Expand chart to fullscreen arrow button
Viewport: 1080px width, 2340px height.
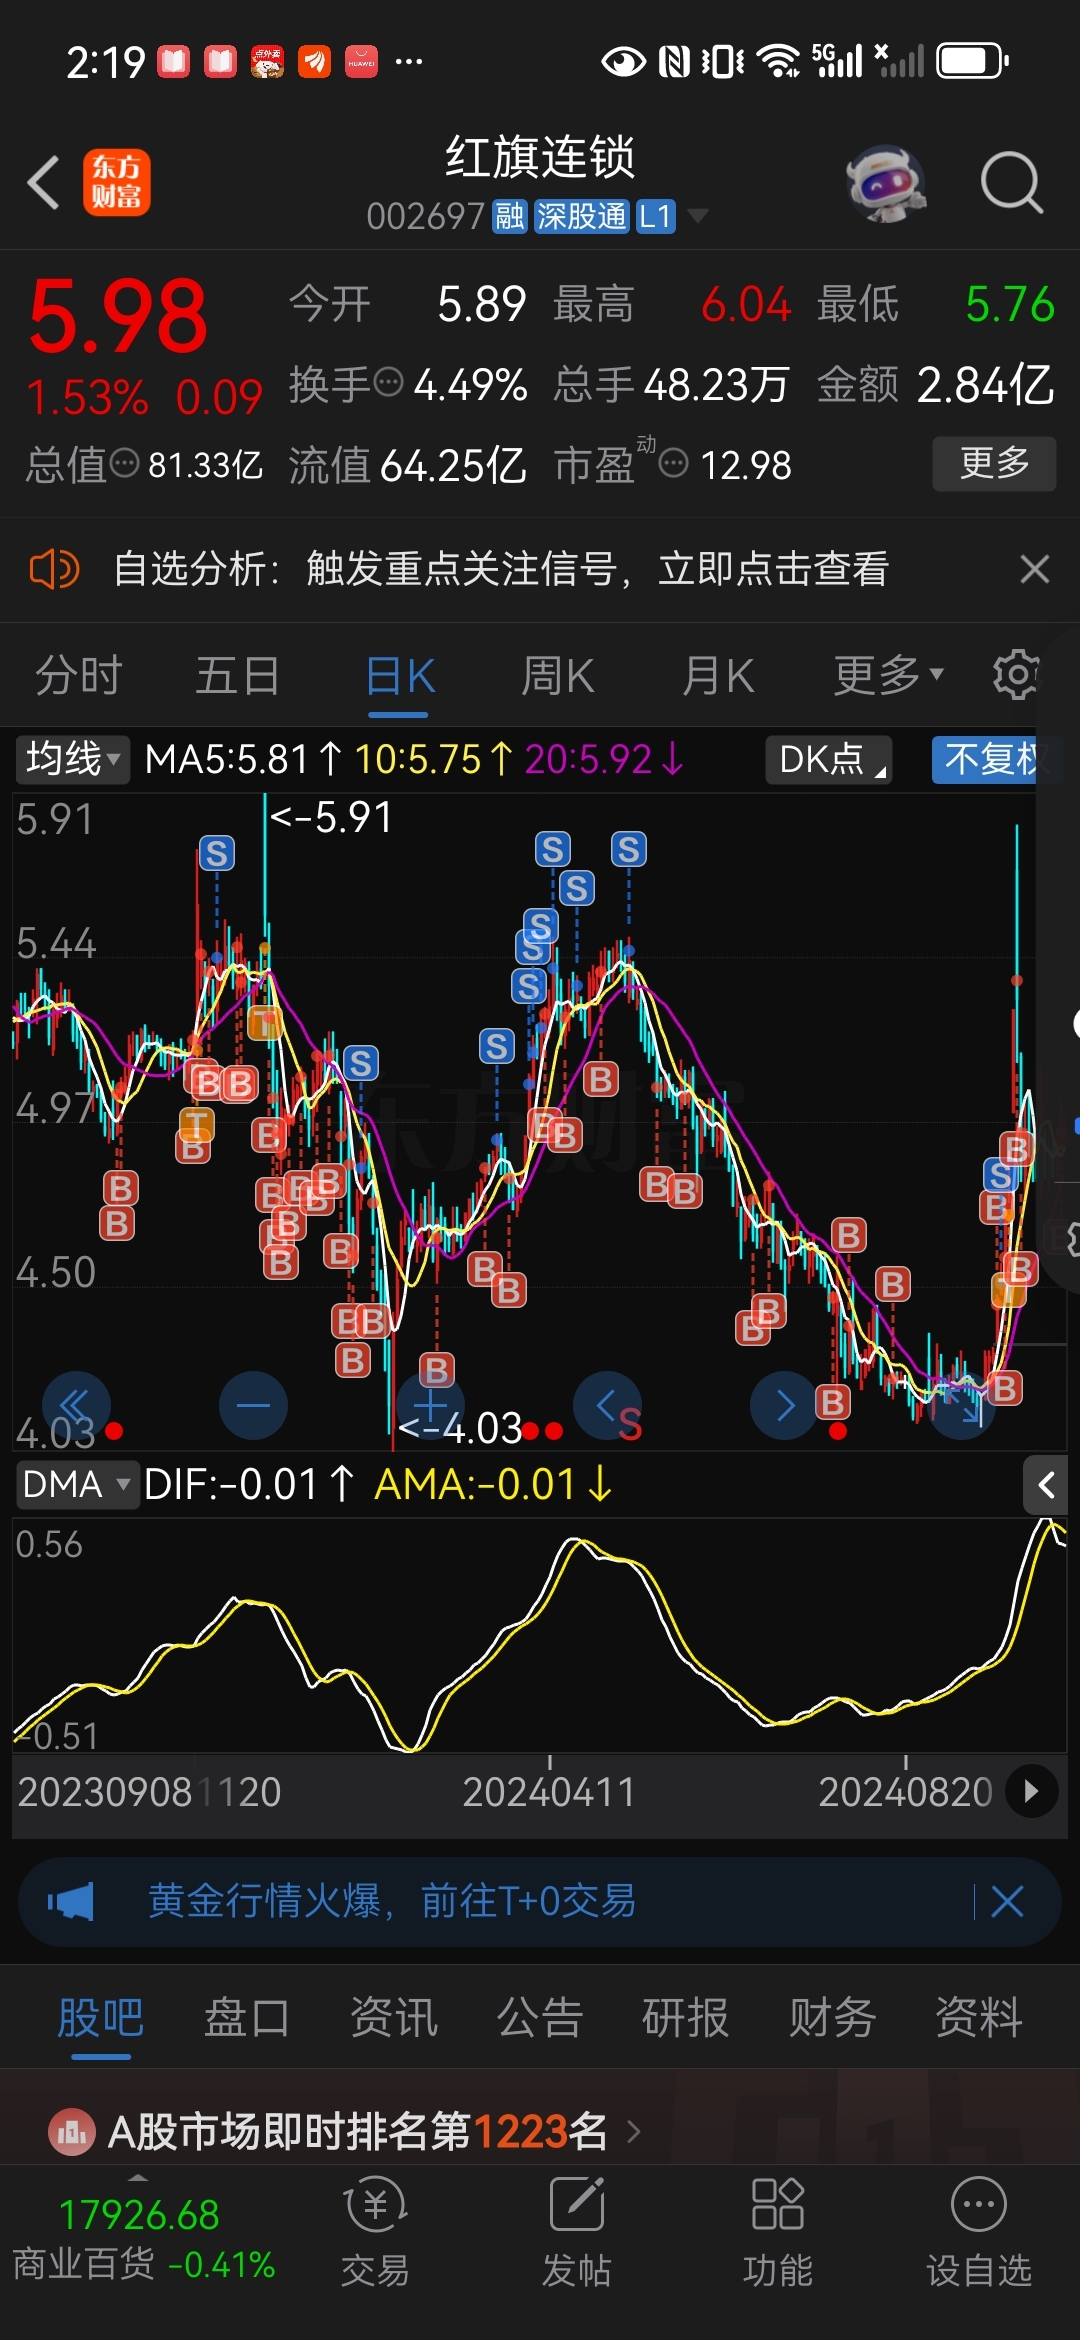coord(962,1405)
